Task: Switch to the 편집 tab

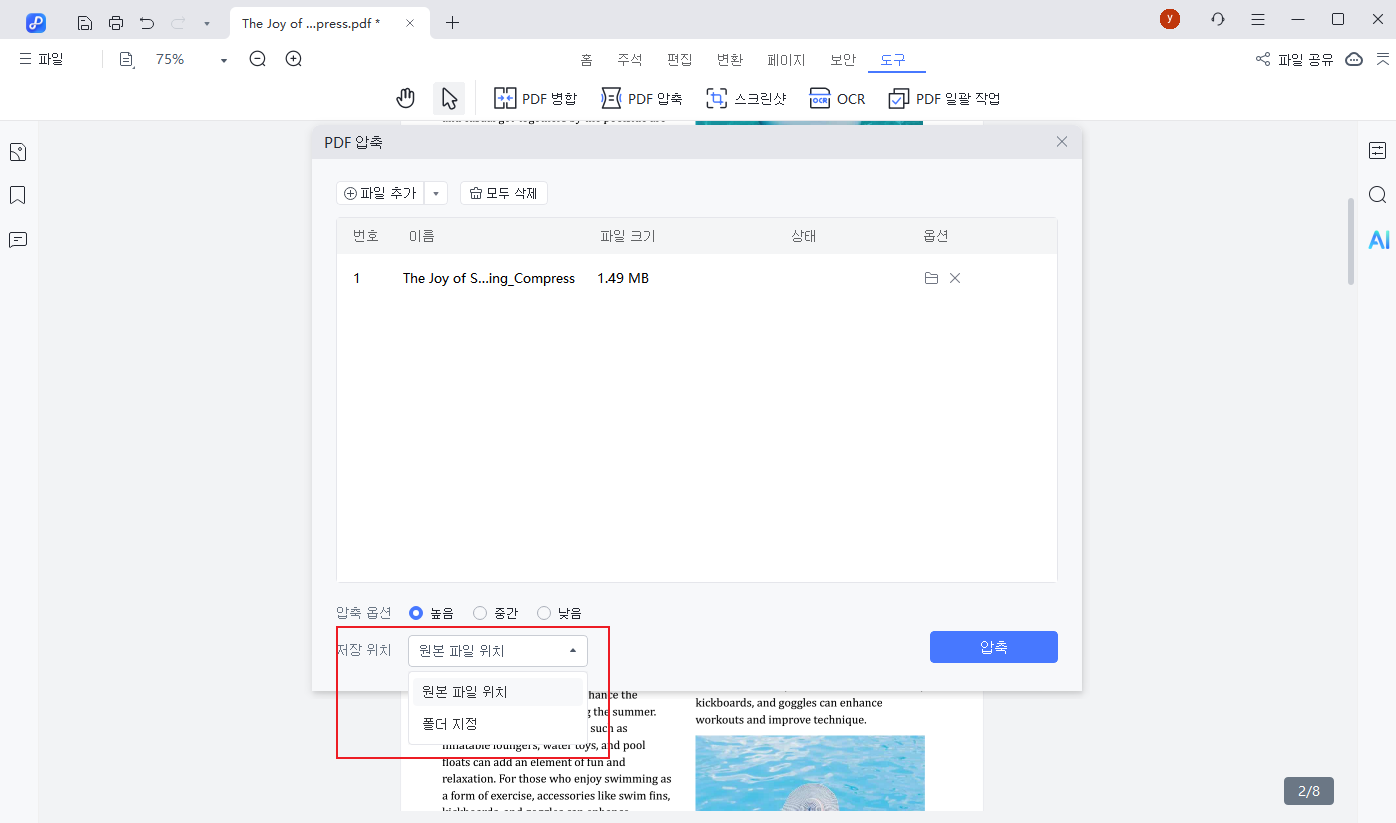Action: [680, 59]
